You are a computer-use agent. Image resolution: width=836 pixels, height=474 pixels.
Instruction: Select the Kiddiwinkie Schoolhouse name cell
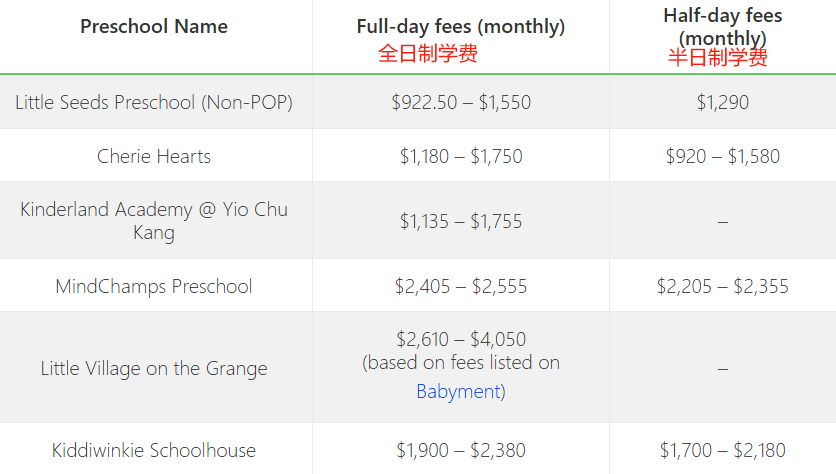[154, 451]
